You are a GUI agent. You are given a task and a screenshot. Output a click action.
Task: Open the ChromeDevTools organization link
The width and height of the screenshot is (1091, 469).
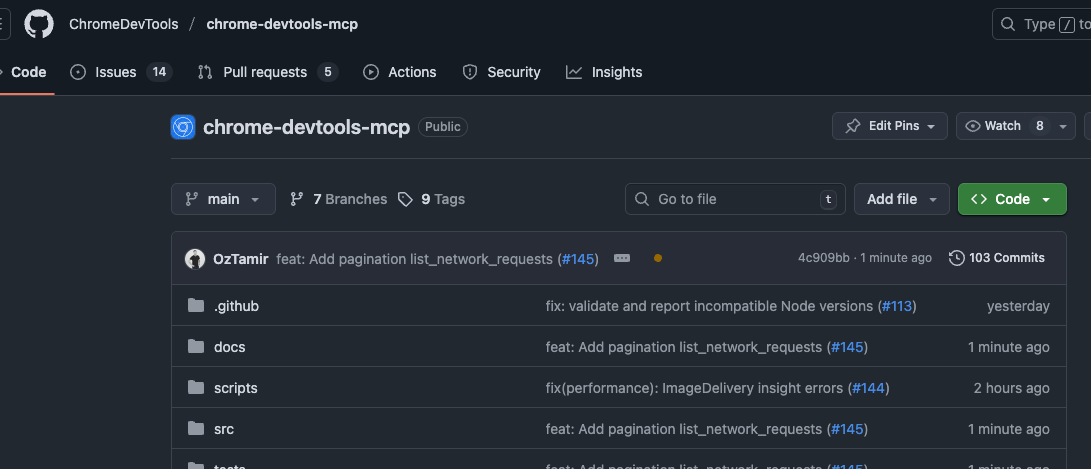(x=123, y=24)
